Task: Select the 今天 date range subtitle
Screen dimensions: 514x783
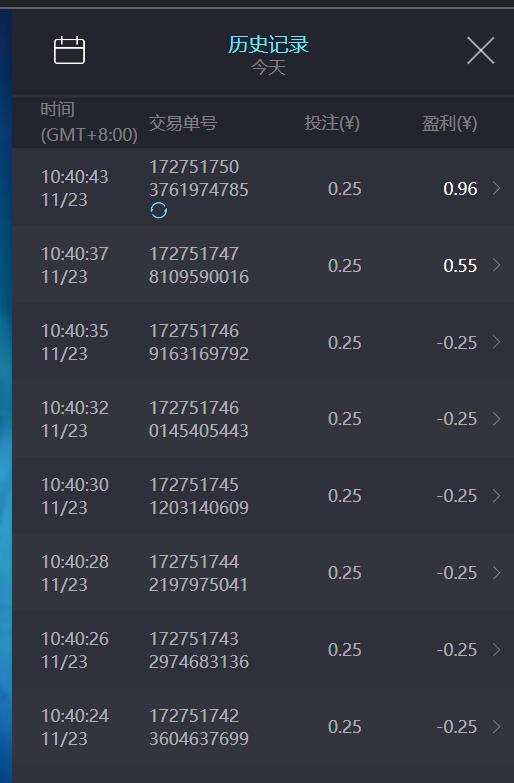Action: 268,67
